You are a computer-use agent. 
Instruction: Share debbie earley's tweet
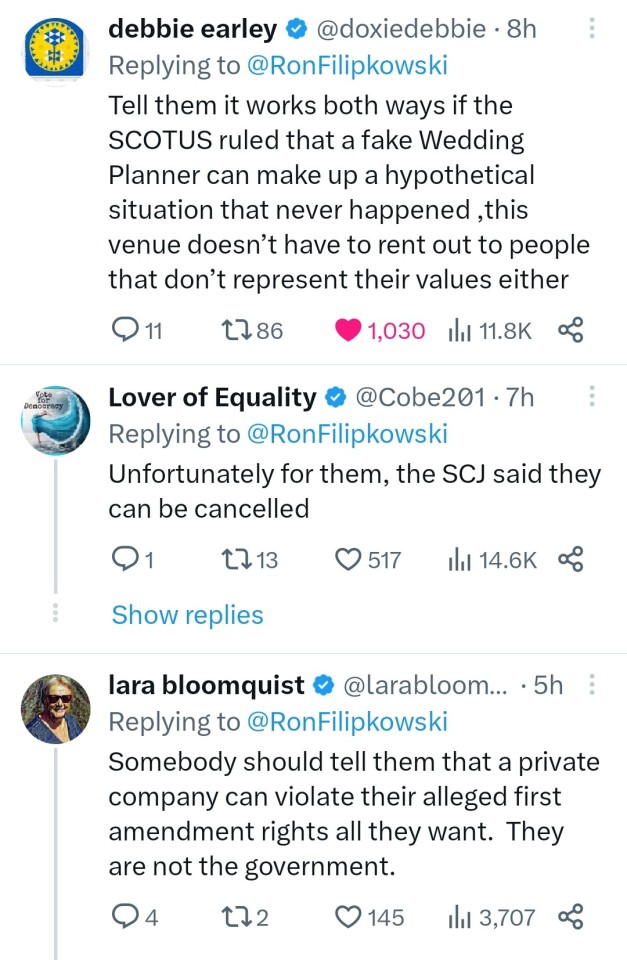[x=570, y=330]
